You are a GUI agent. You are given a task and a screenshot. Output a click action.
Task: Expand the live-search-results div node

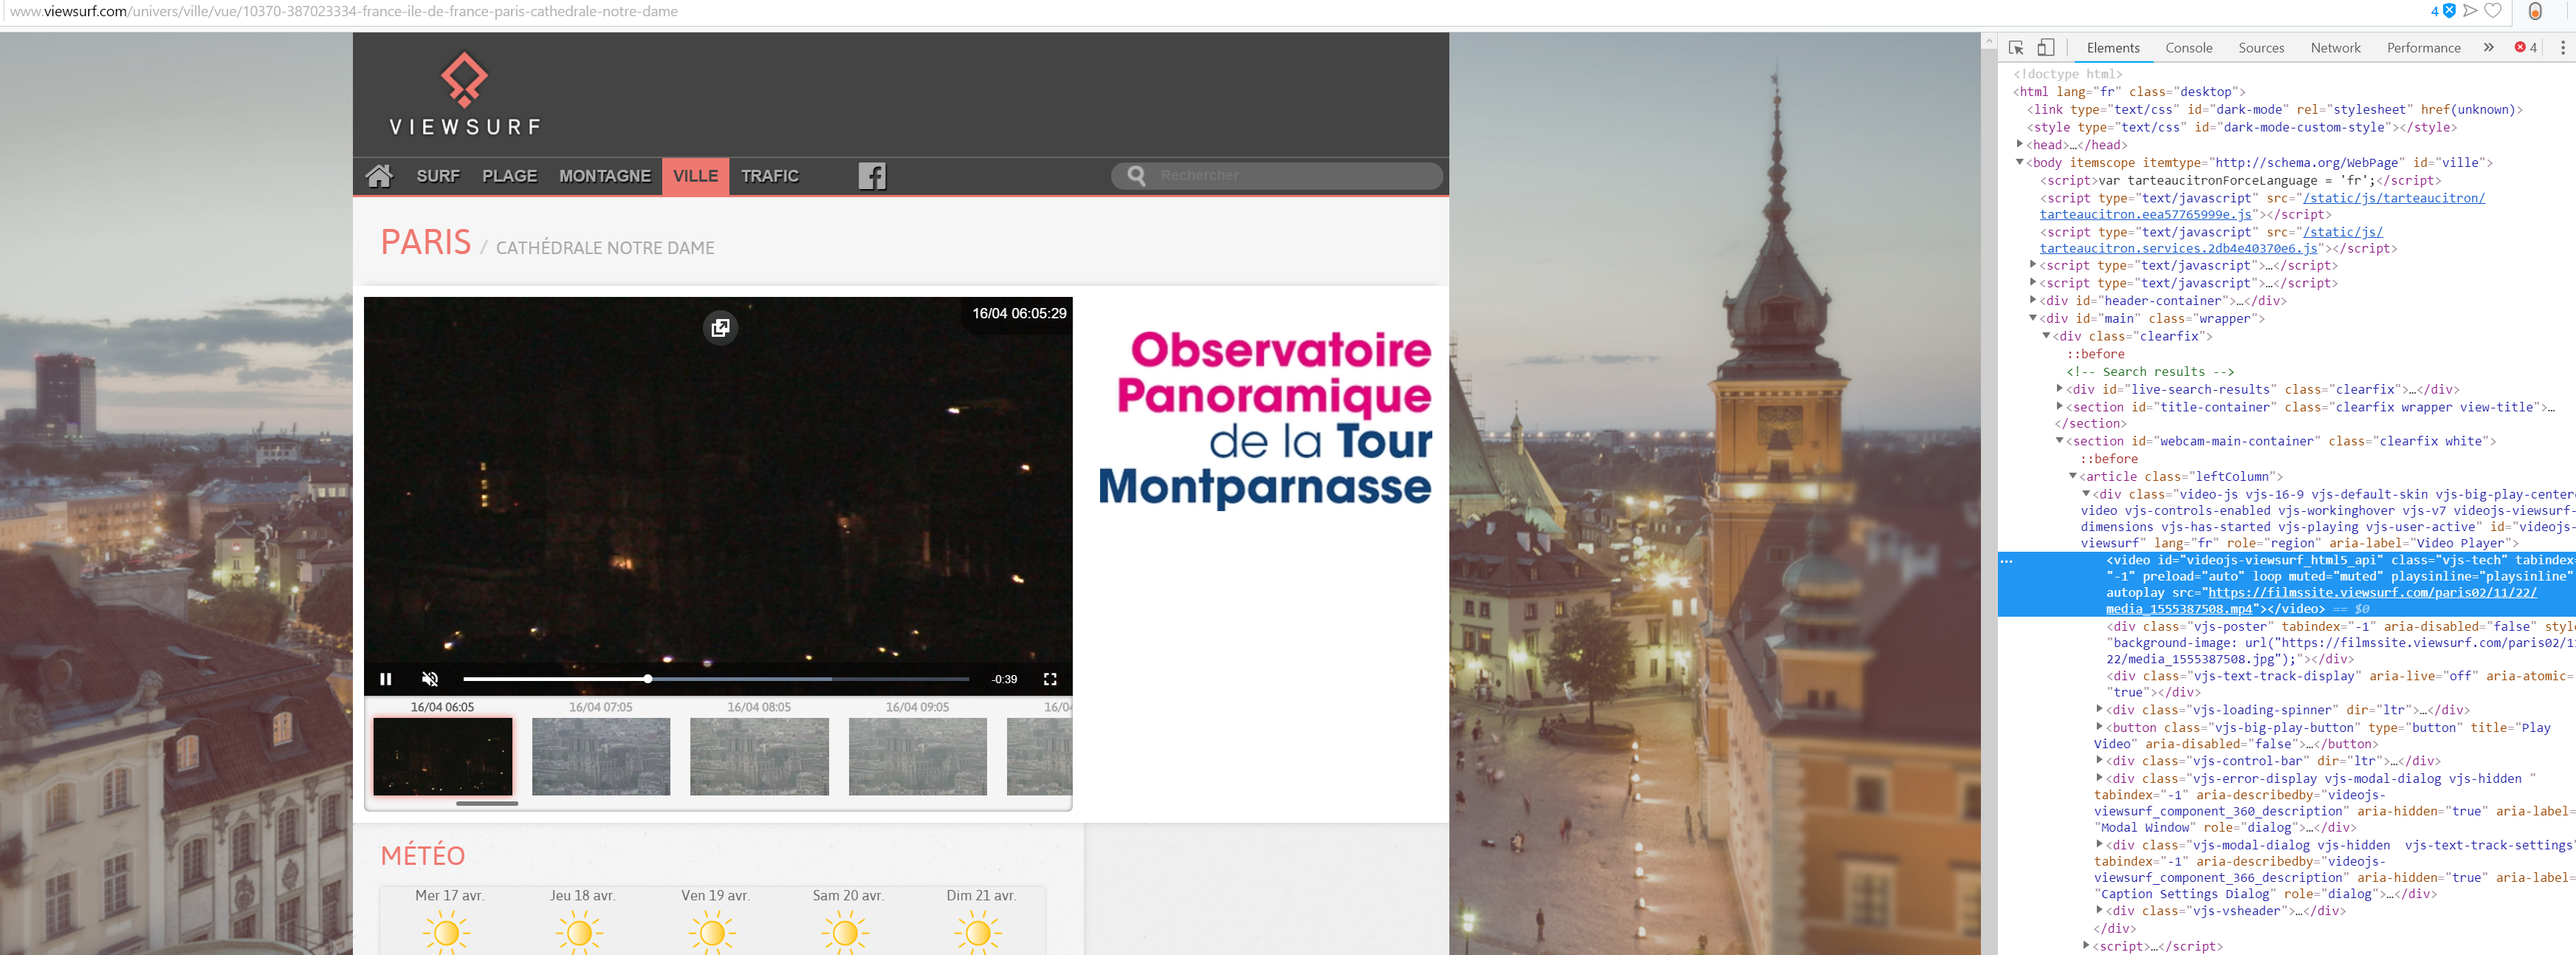(2060, 389)
